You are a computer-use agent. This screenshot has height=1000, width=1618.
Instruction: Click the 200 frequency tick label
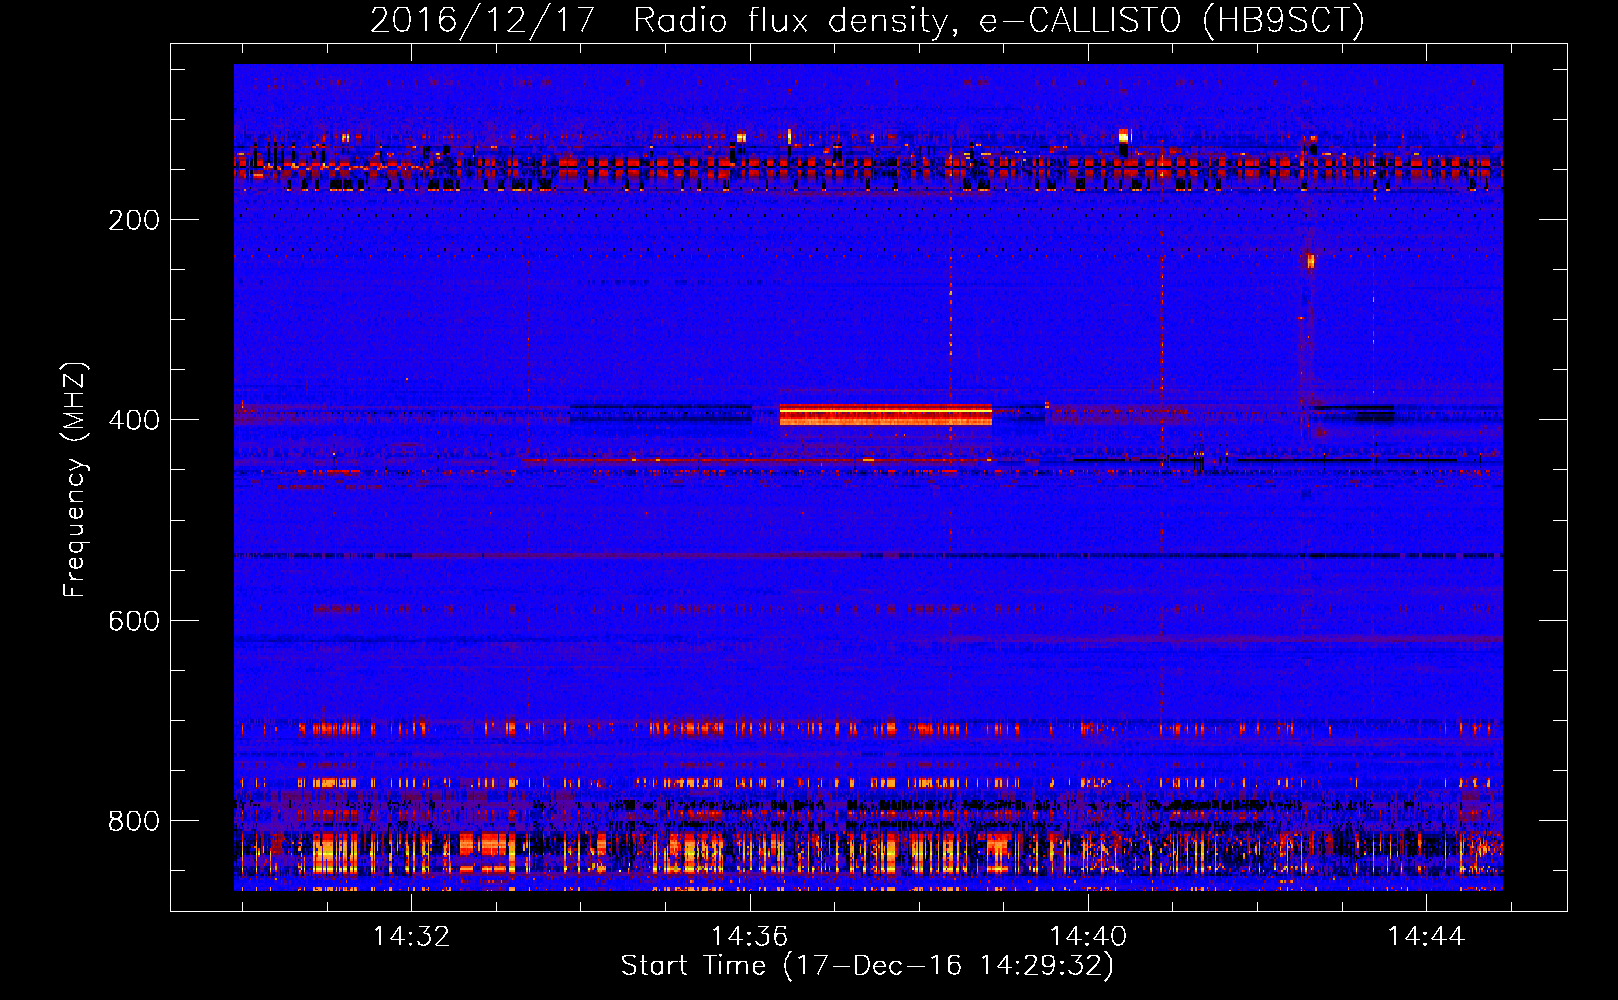[x=134, y=220]
